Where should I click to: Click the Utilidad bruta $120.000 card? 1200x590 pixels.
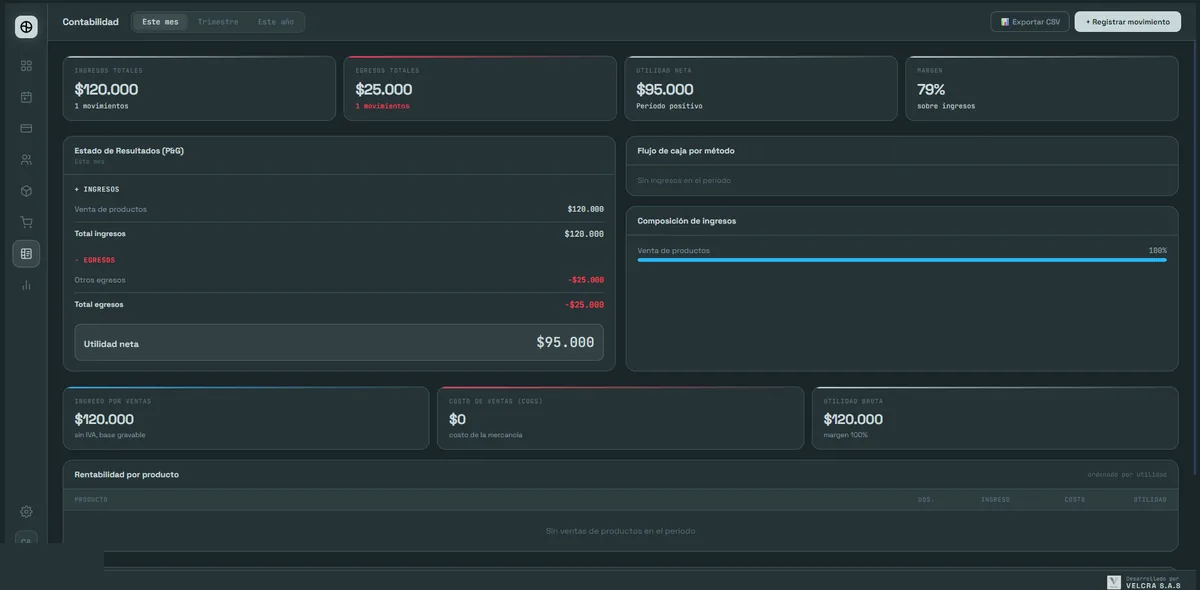tap(995, 418)
